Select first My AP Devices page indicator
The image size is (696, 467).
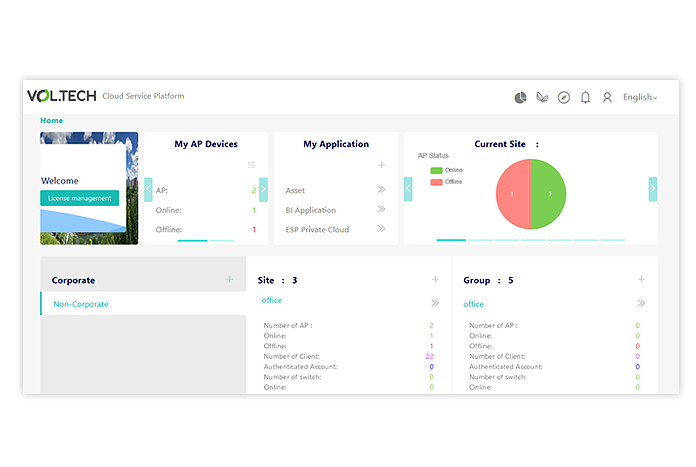(x=193, y=241)
